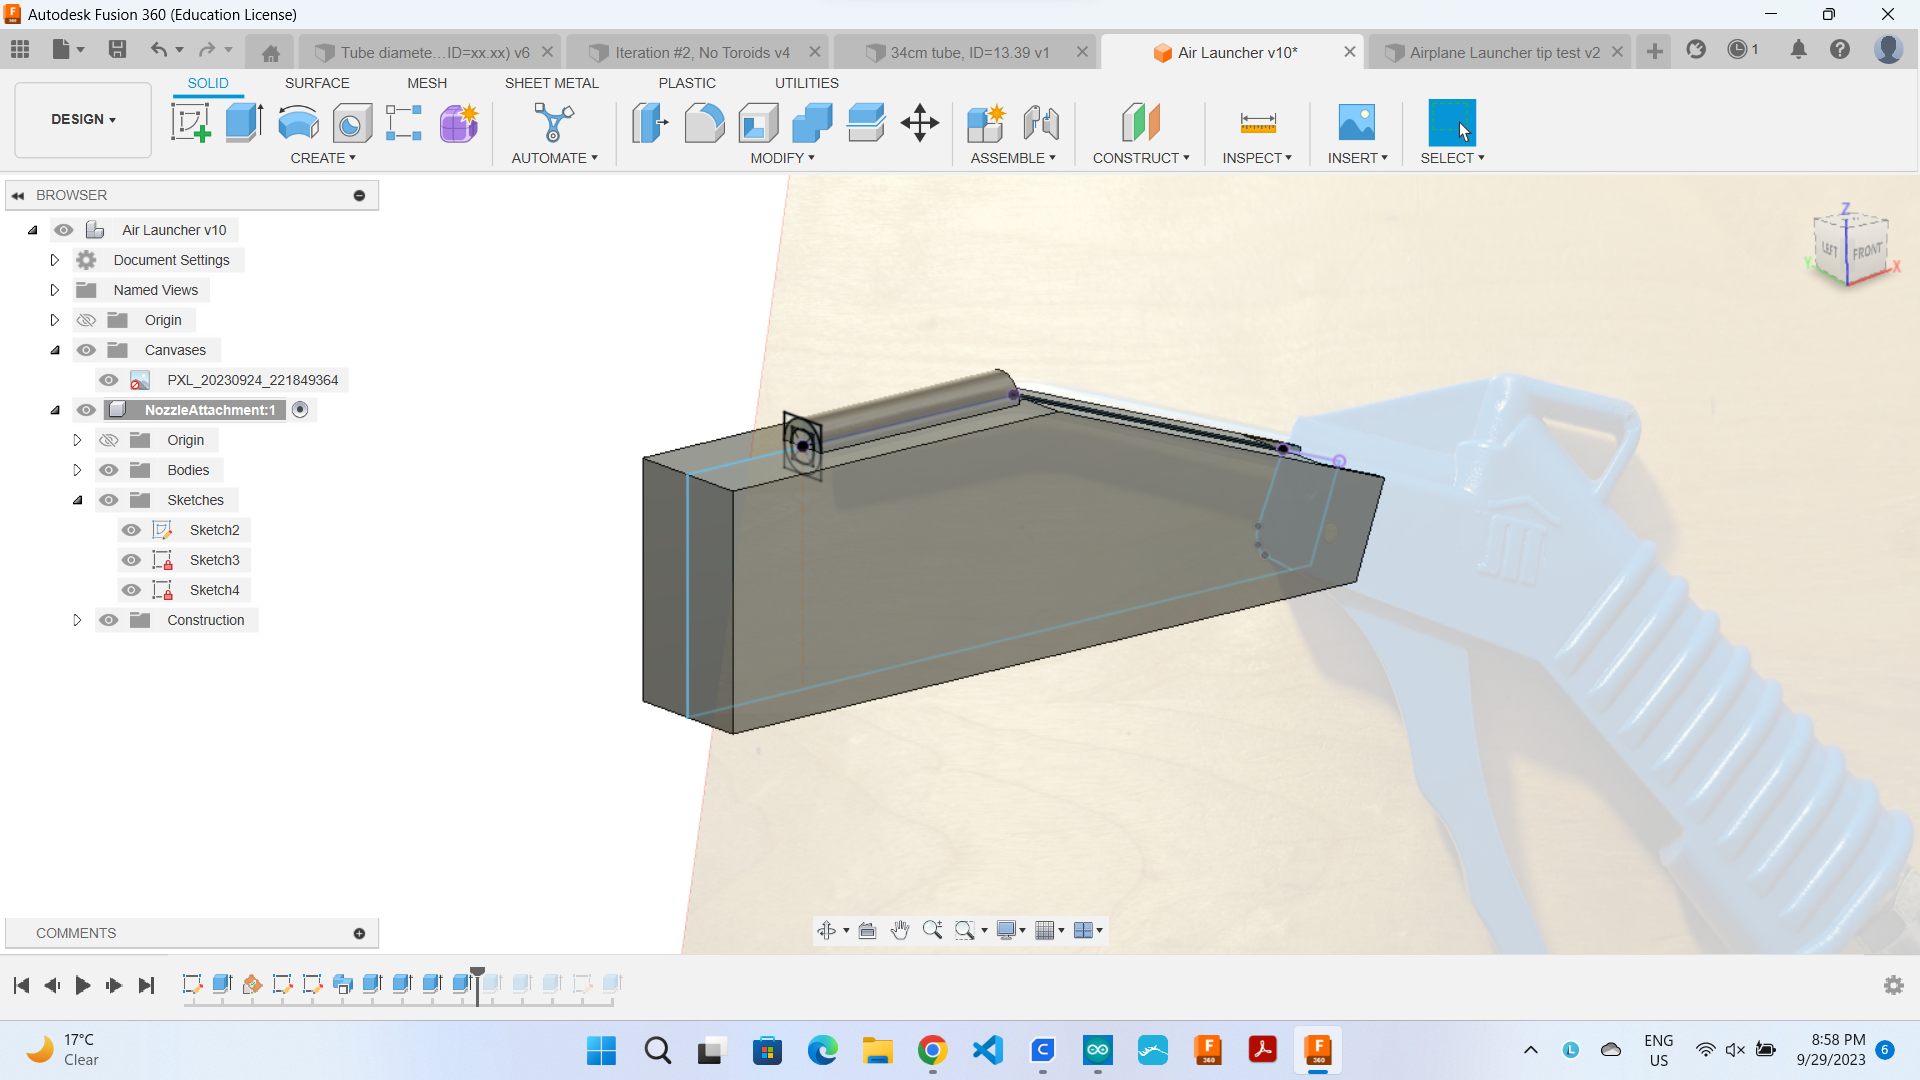Hide NozzleAttachment:1 component

pos(86,410)
